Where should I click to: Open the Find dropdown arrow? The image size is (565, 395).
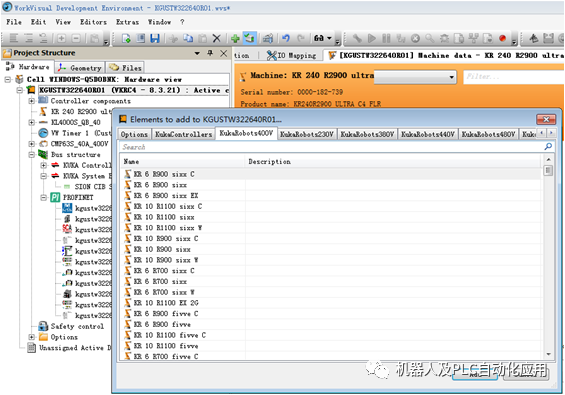coord(329,38)
